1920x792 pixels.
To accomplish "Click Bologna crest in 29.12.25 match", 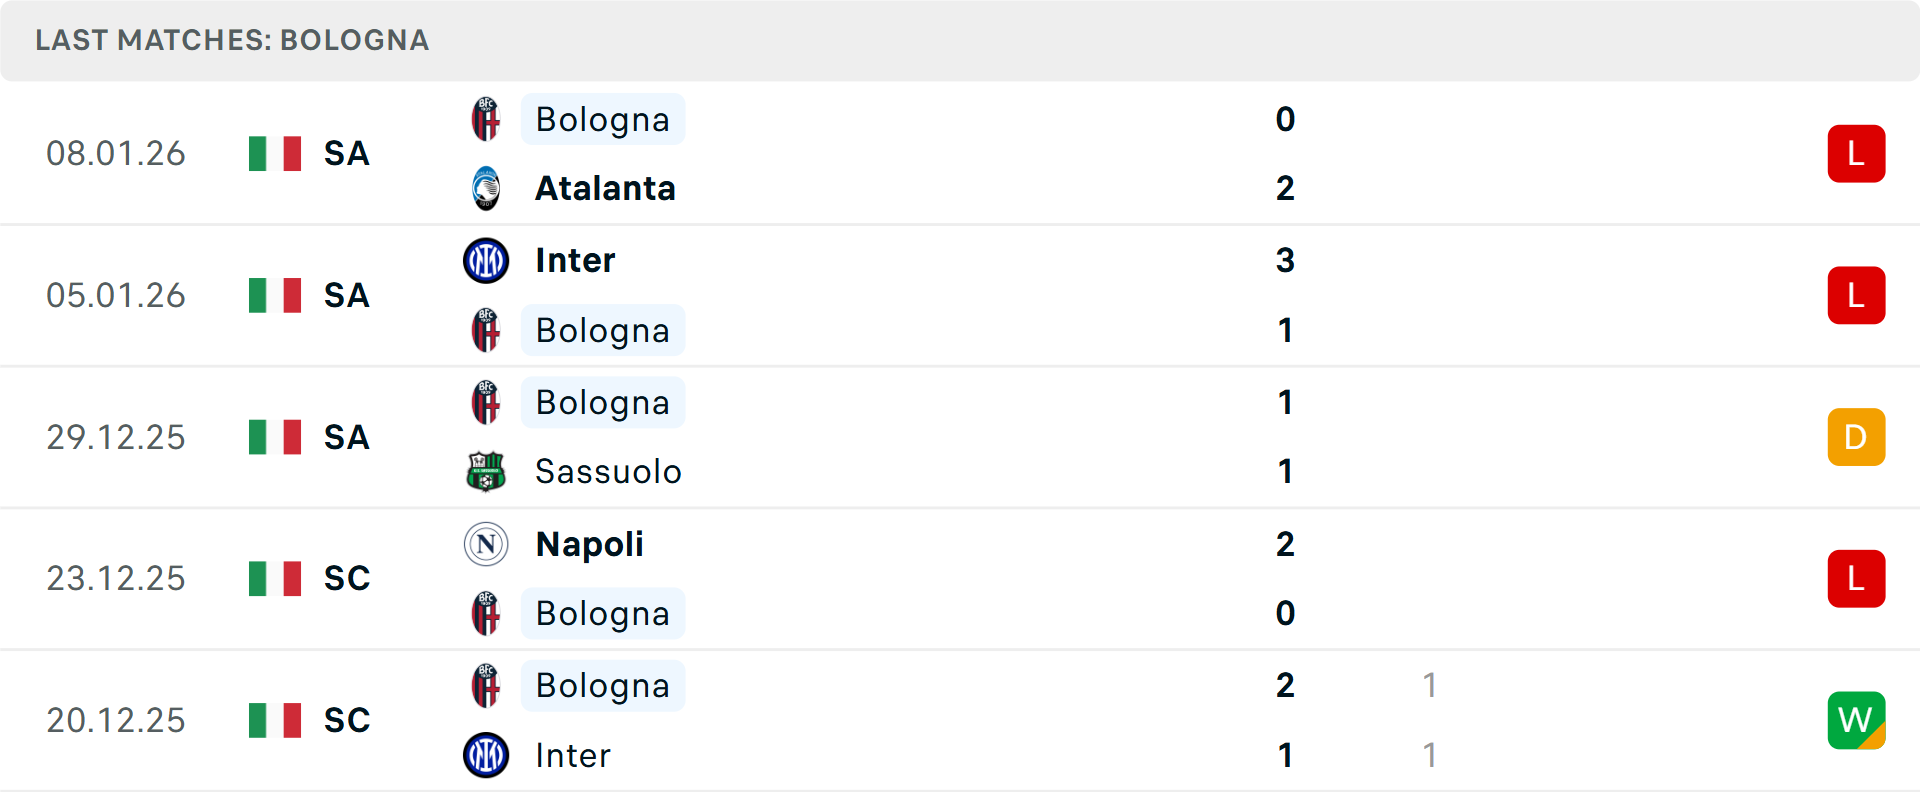I will tap(486, 402).
